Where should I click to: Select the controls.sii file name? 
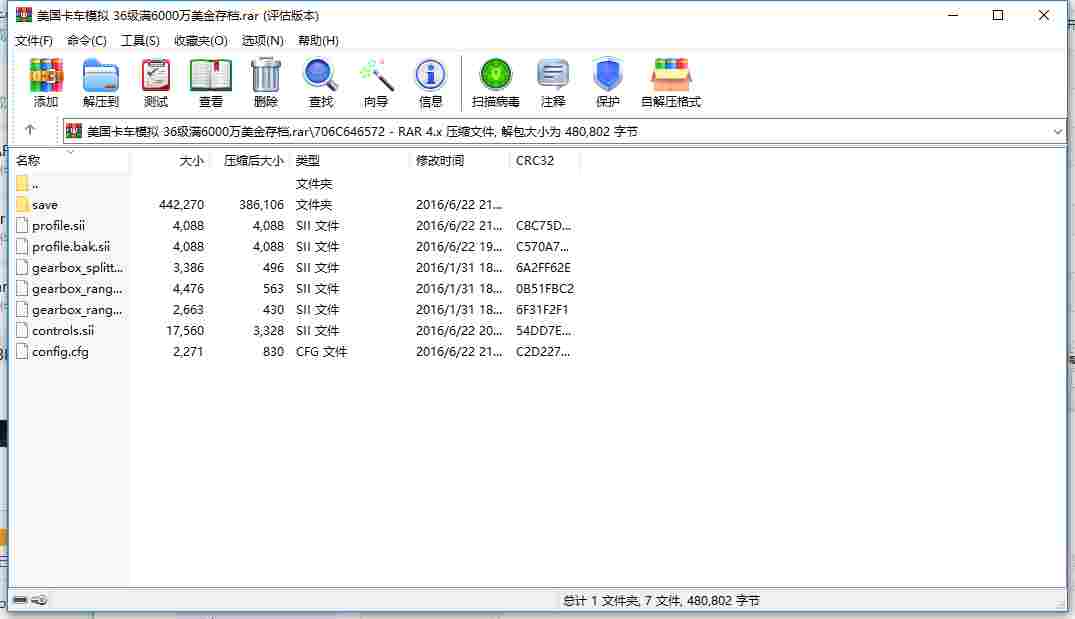point(63,331)
